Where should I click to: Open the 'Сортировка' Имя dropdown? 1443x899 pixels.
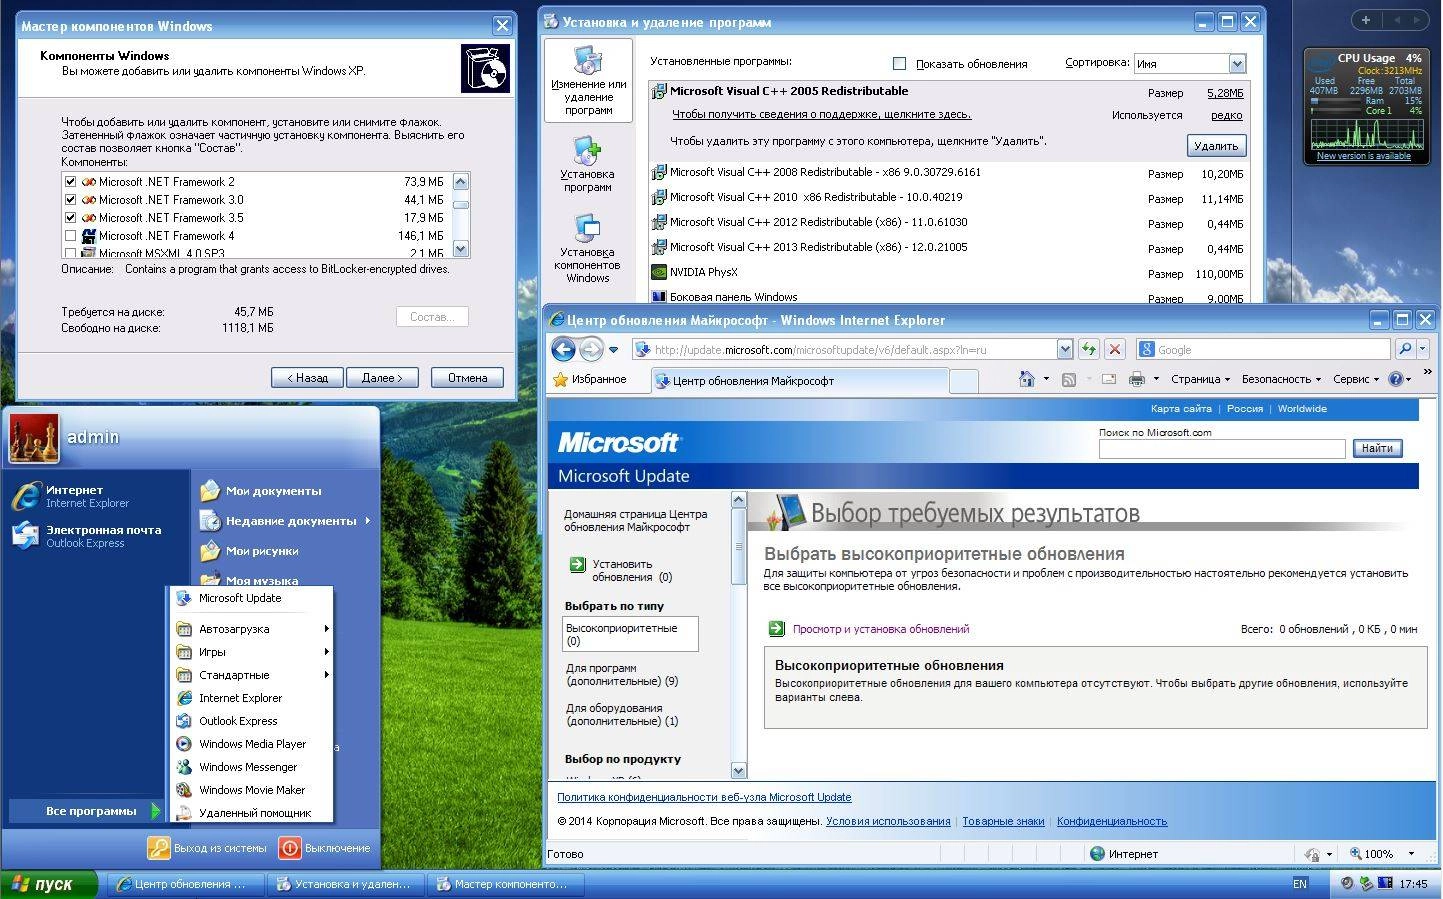(x=1237, y=63)
